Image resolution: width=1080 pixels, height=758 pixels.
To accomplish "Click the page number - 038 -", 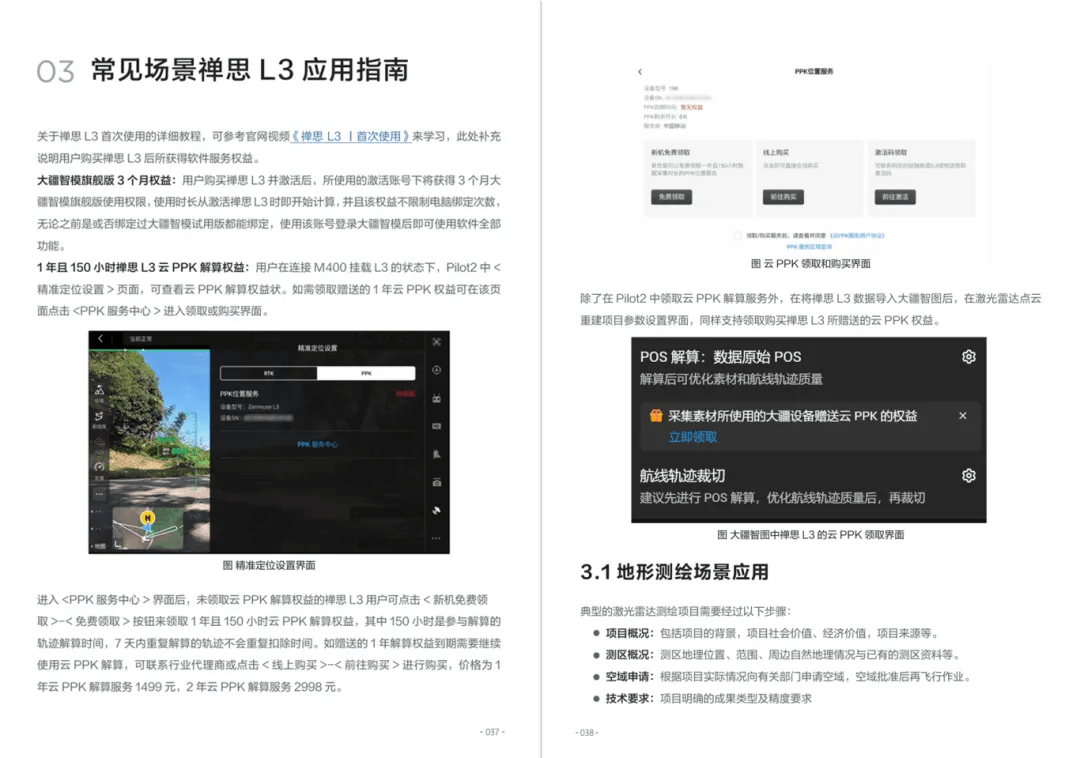I will (587, 733).
